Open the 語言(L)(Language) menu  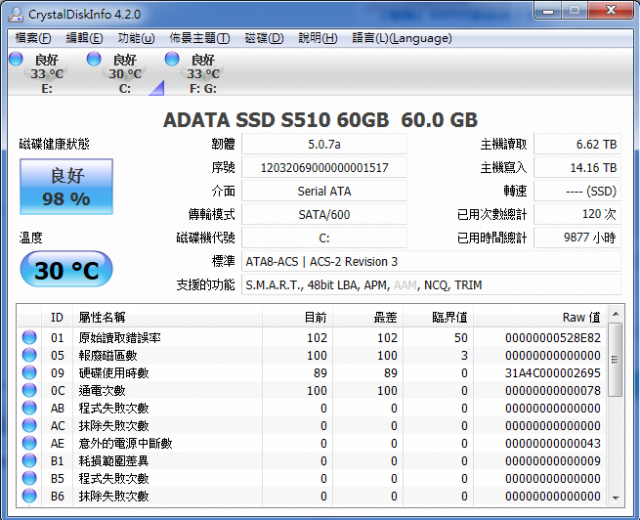click(x=402, y=38)
